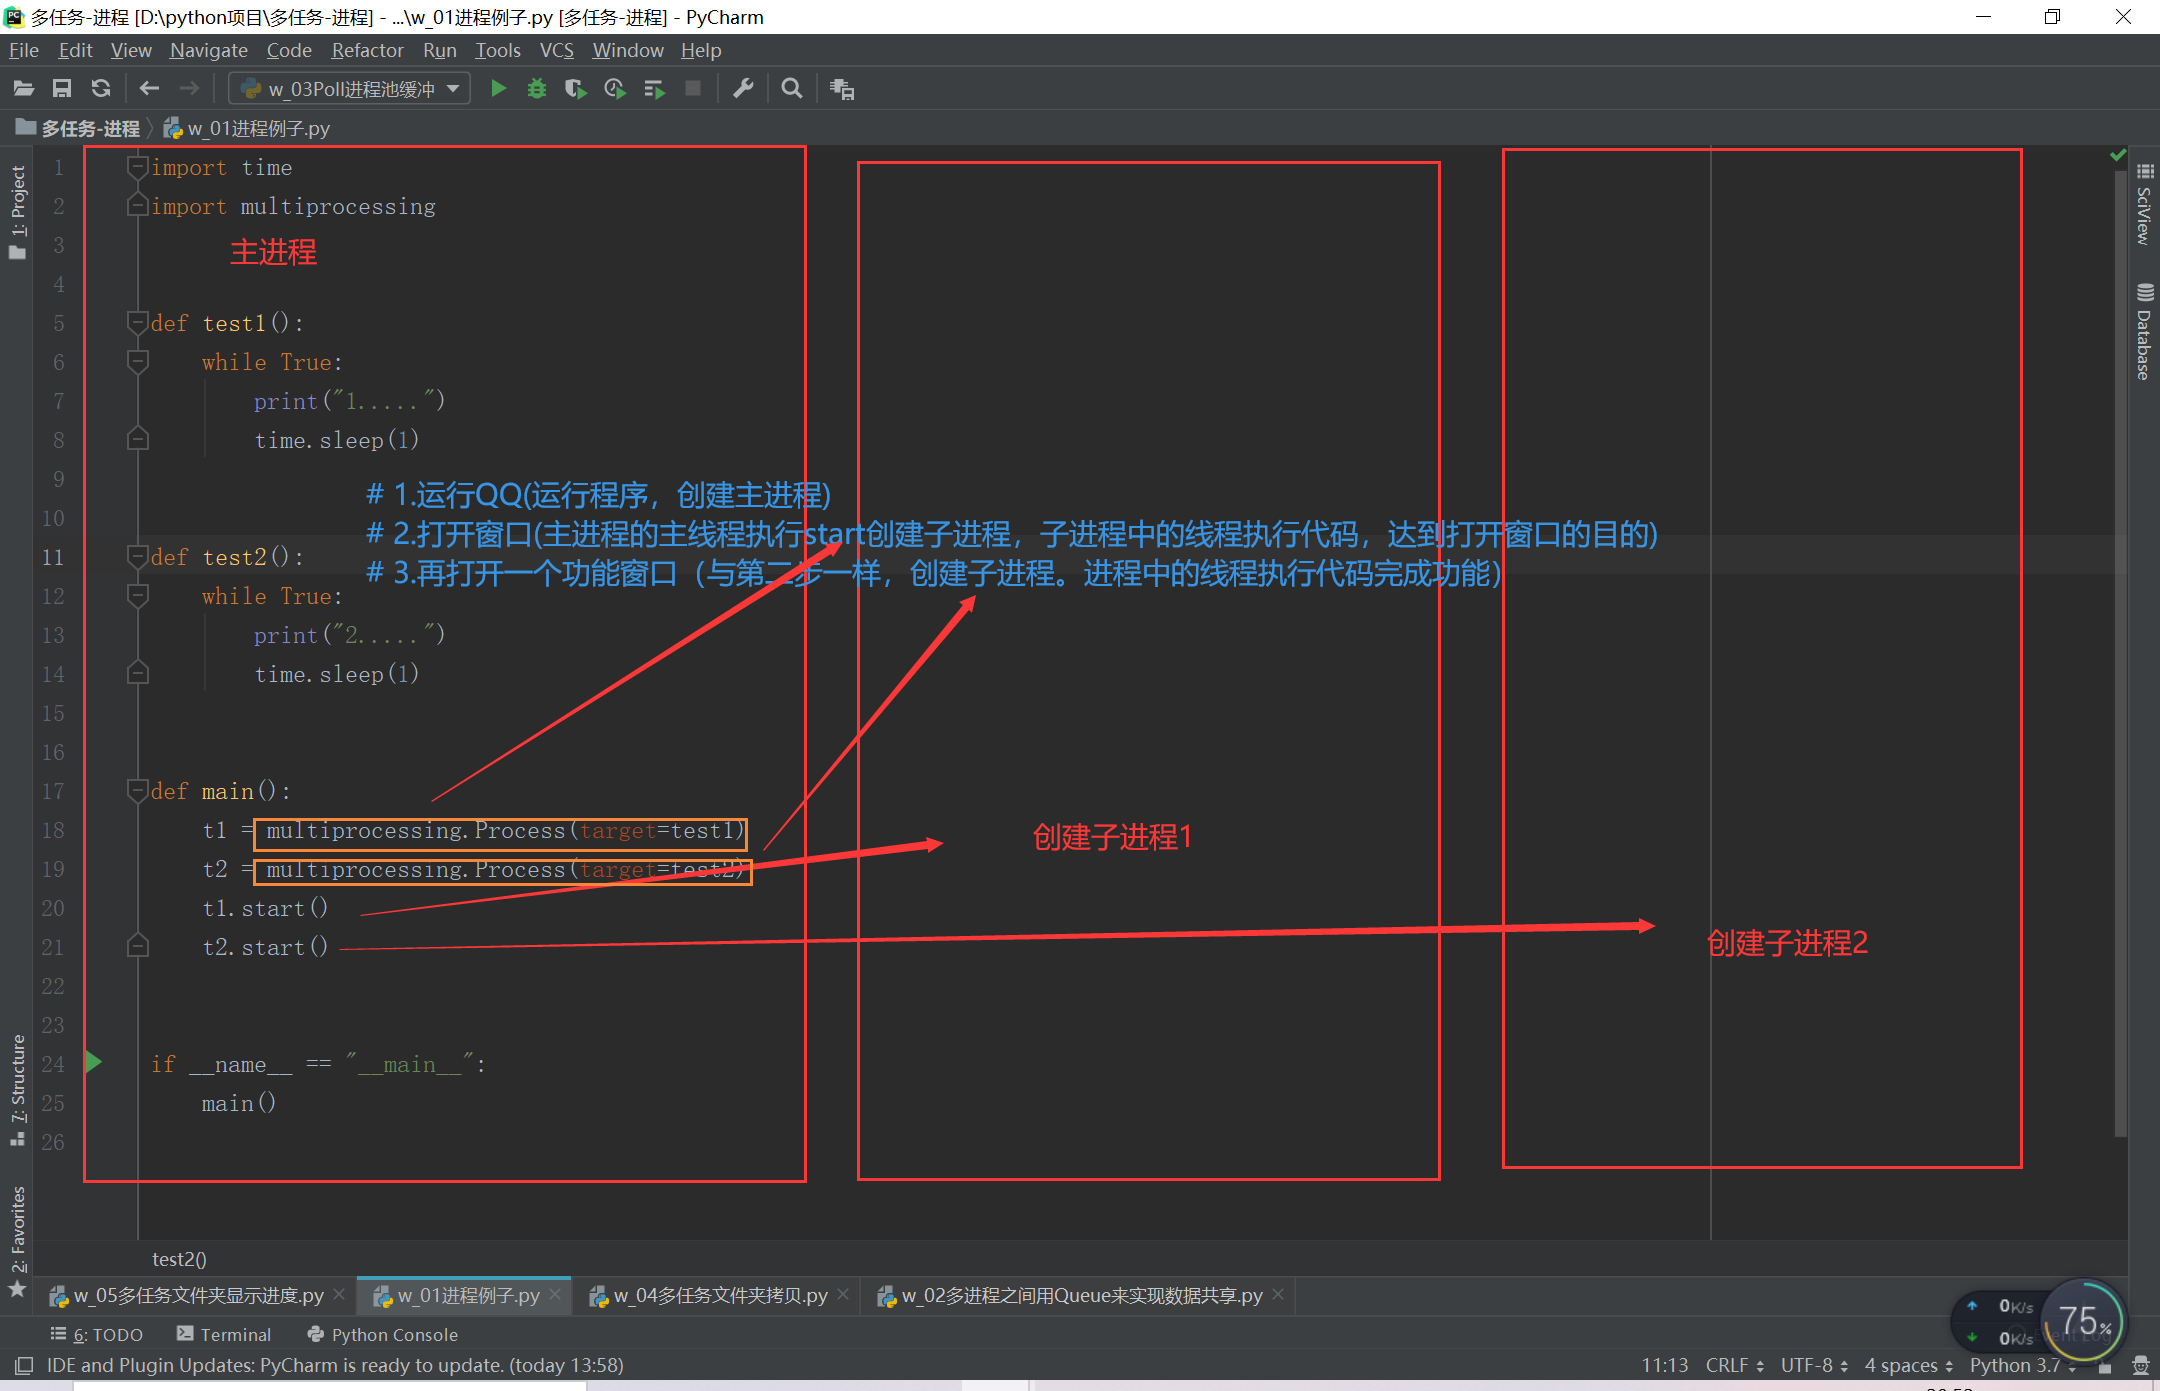The height and width of the screenshot is (1391, 2160).
Task: Click the w_01进程例子.py breadcrumb
Action: (247, 128)
